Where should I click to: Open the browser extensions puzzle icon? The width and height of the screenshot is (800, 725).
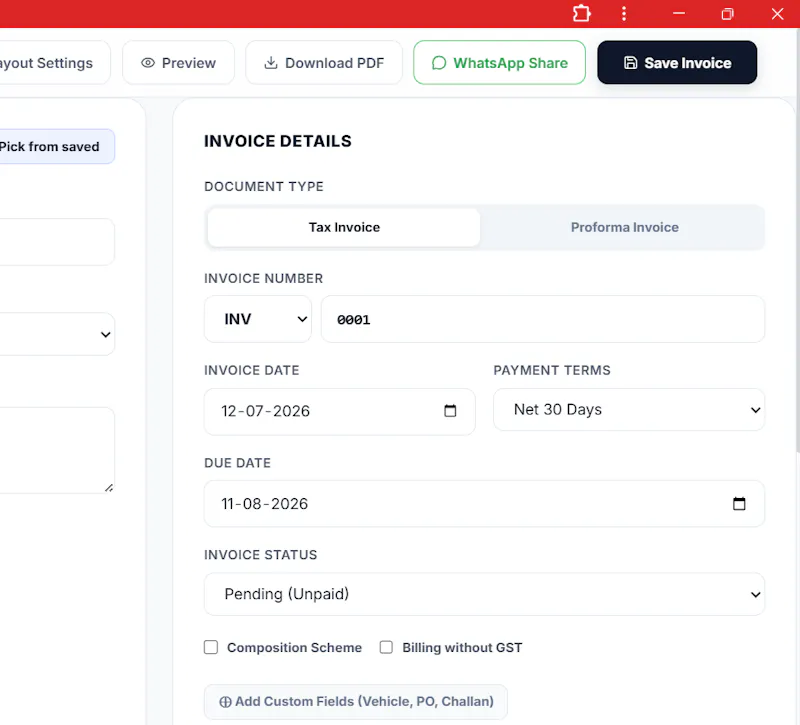581,14
